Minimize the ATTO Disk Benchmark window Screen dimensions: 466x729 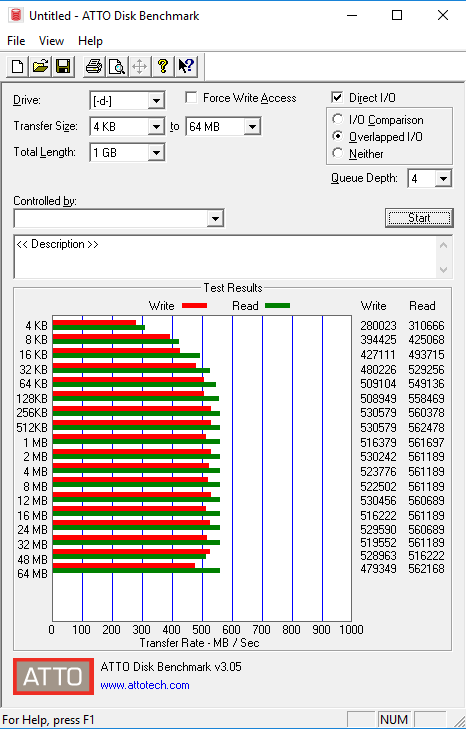coord(352,15)
